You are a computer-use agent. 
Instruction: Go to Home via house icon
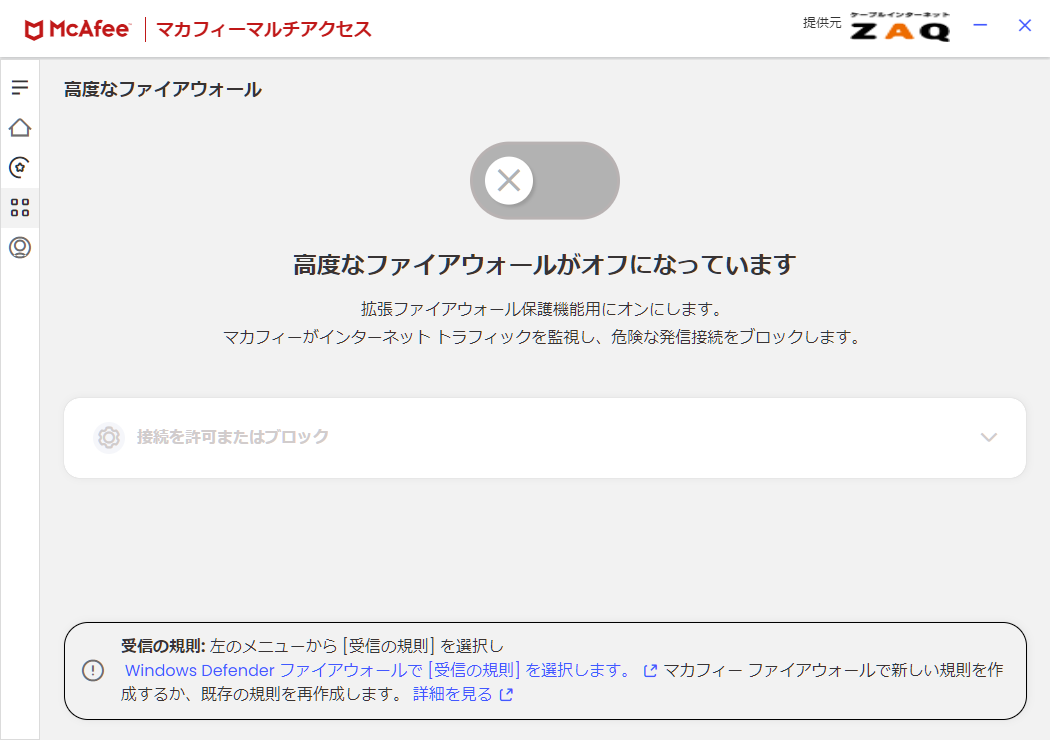click(20, 127)
